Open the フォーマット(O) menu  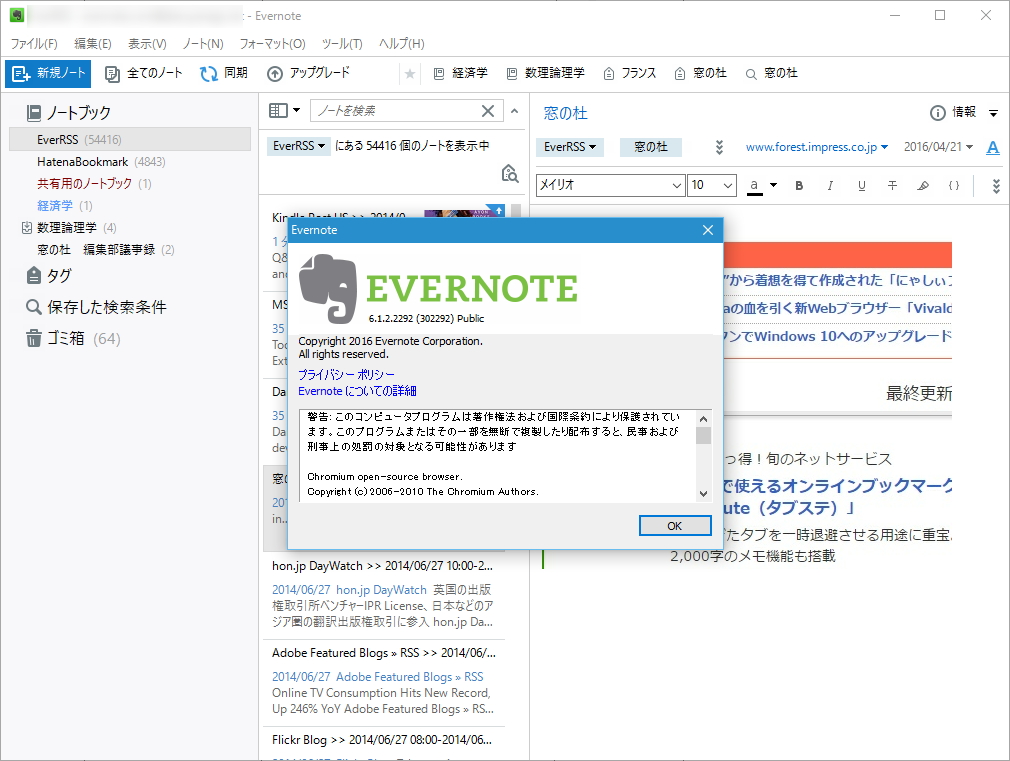pyautogui.click(x=272, y=44)
